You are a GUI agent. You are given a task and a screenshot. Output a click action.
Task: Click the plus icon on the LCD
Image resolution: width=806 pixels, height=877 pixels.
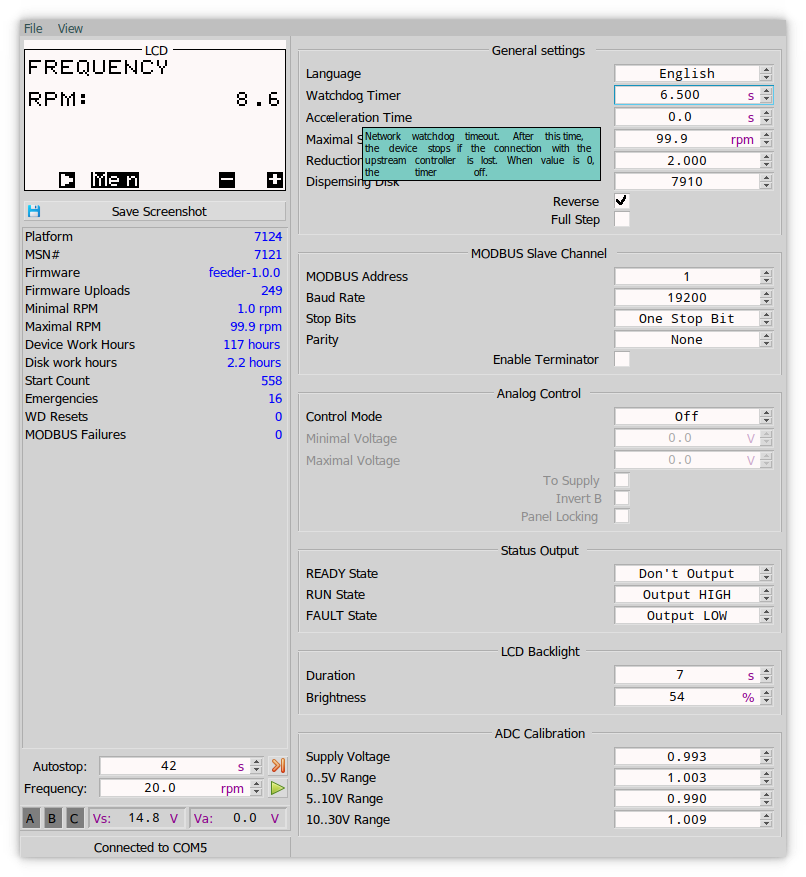(x=275, y=180)
